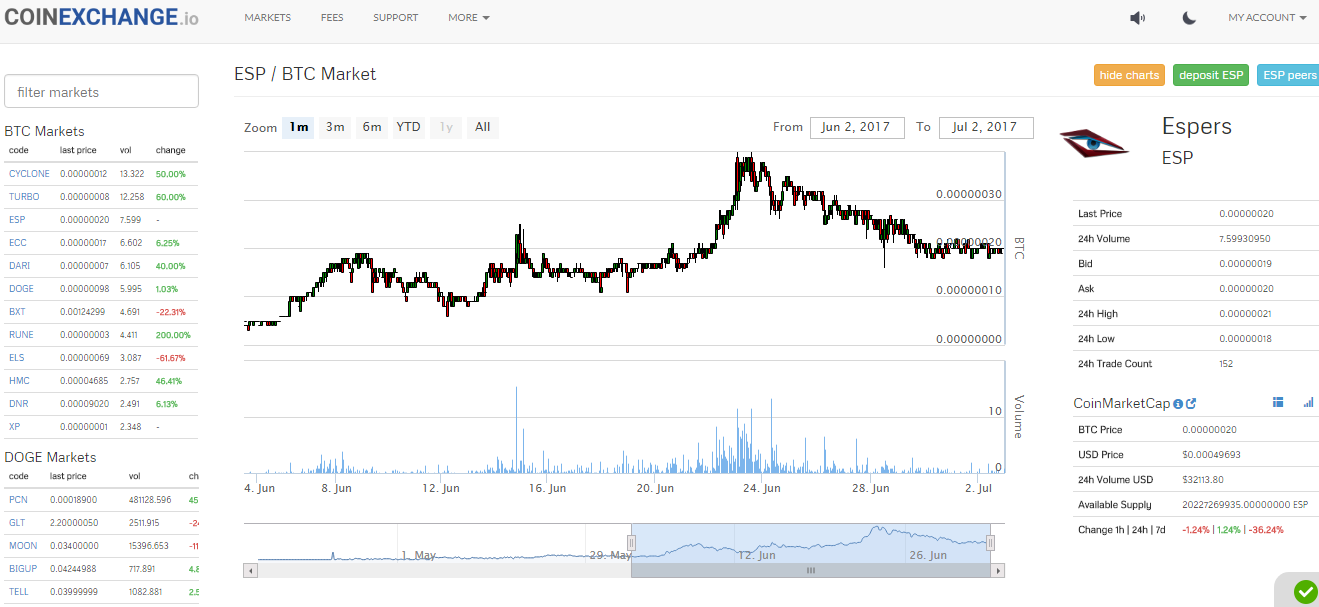The height and width of the screenshot is (607, 1319).
Task: Open the DNR market link
Action: [x=18, y=404]
